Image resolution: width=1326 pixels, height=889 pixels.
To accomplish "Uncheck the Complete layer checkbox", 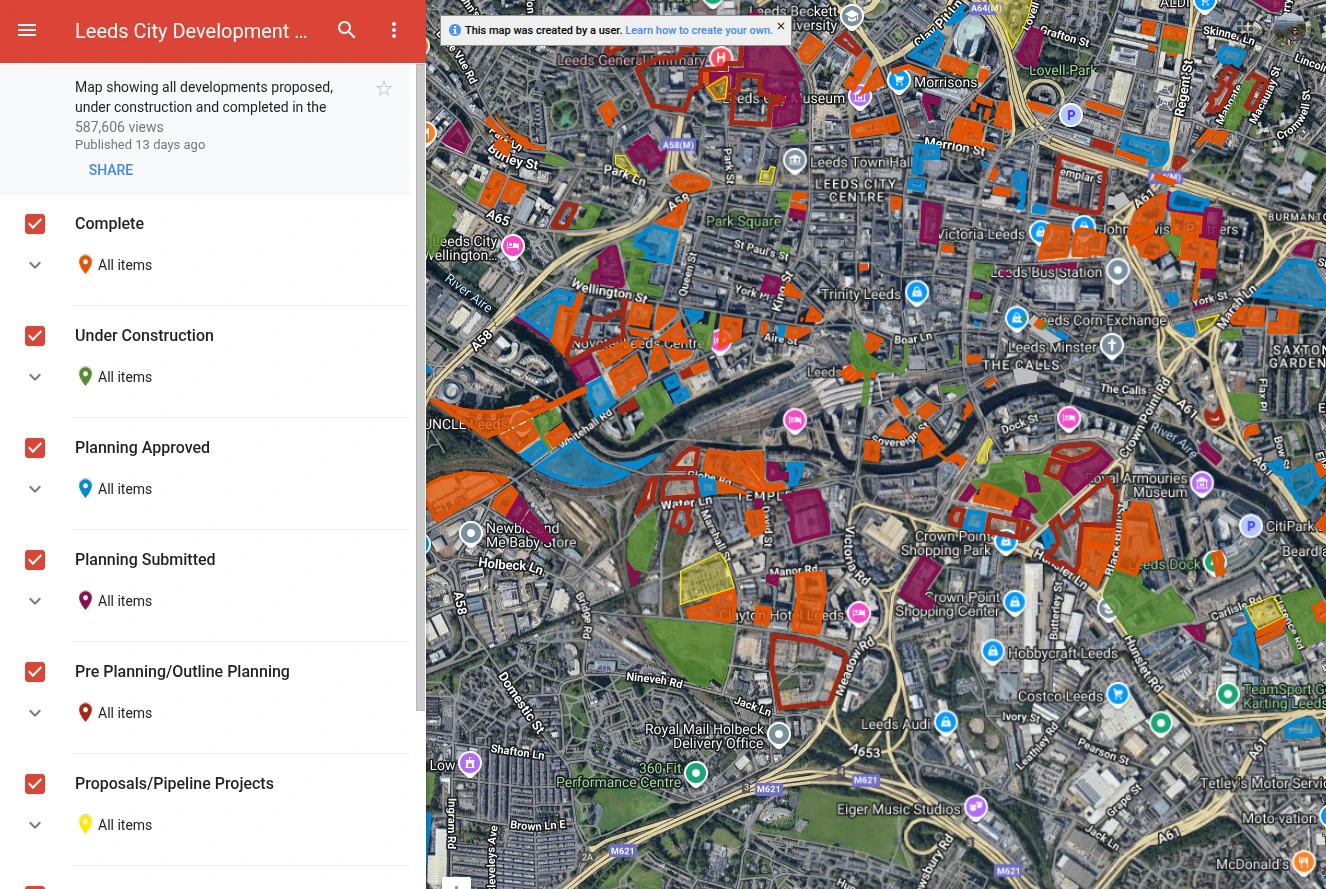I will 35,224.
